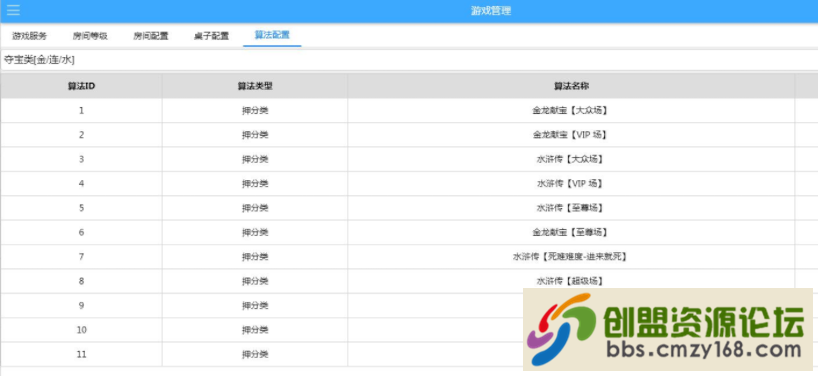
Task: Click 押分类 type in row 4
Action: point(255,184)
